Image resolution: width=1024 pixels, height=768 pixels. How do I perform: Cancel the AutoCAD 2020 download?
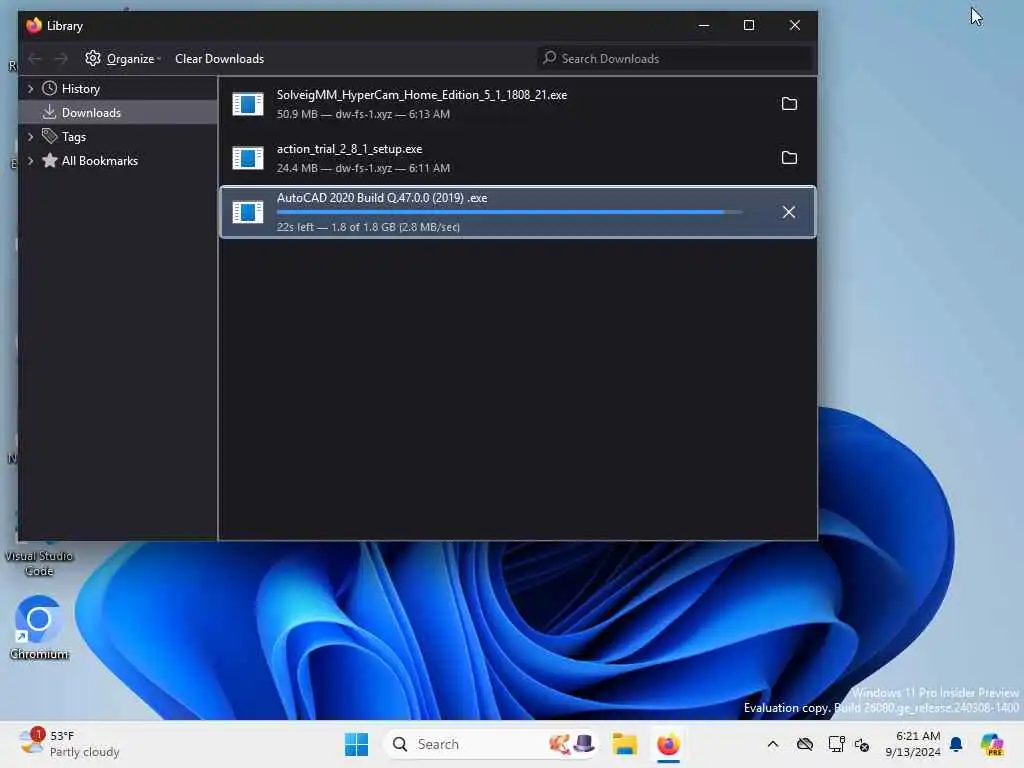point(788,212)
